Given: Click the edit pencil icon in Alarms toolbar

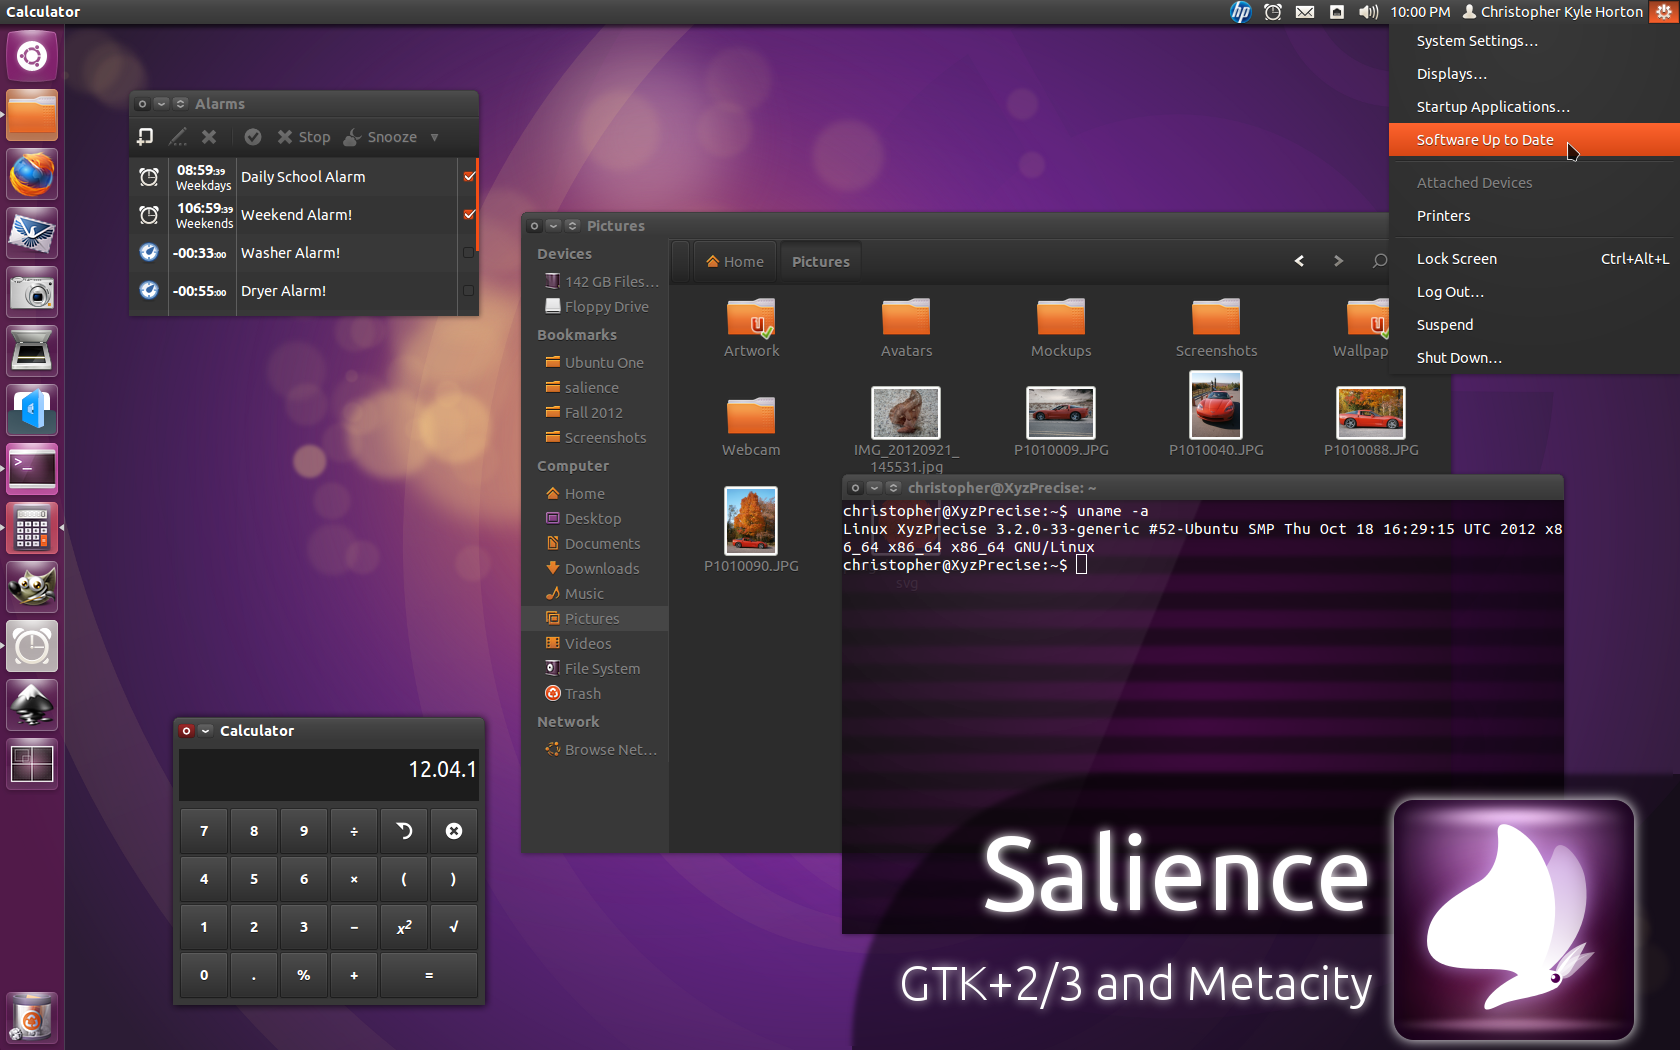Looking at the screenshot, I should coord(178,137).
